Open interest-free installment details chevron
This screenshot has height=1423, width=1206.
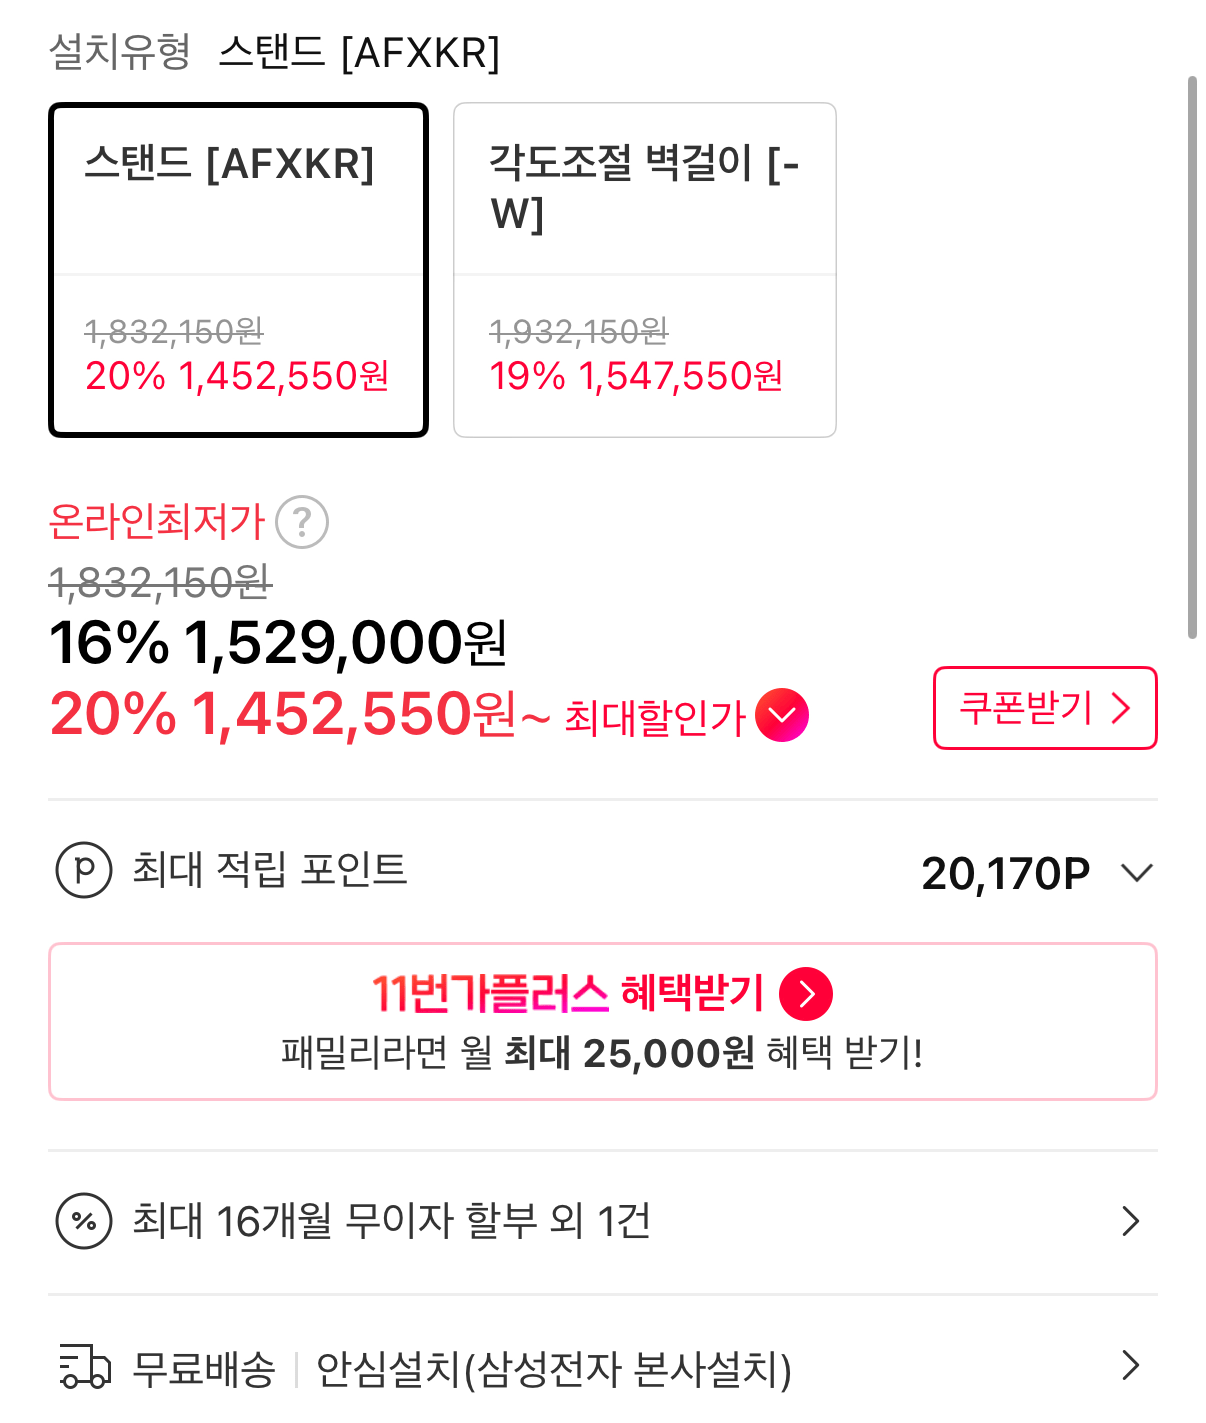[x=1131, y=1221]
